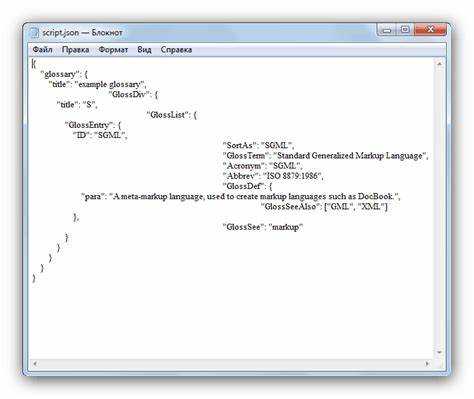
Task: Click the "GlossEntry" key text
Action: pos(89,125)
